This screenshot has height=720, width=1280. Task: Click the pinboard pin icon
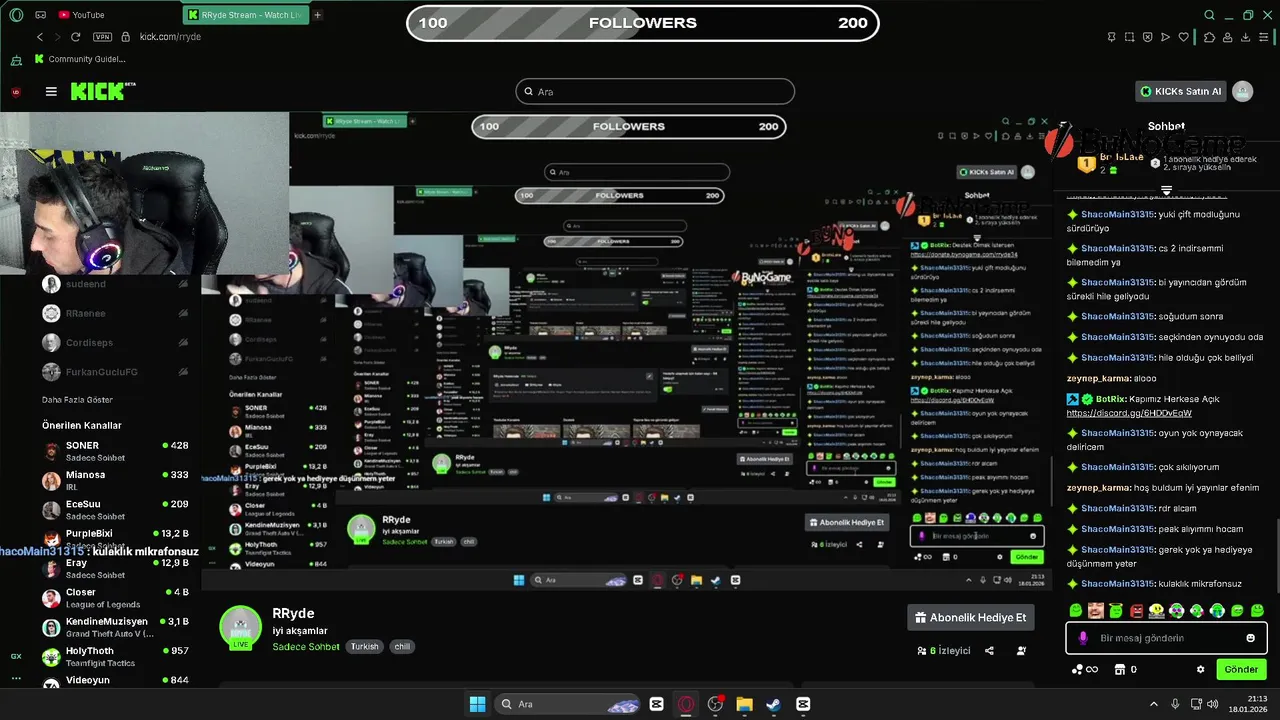(x=1111, y=37)
